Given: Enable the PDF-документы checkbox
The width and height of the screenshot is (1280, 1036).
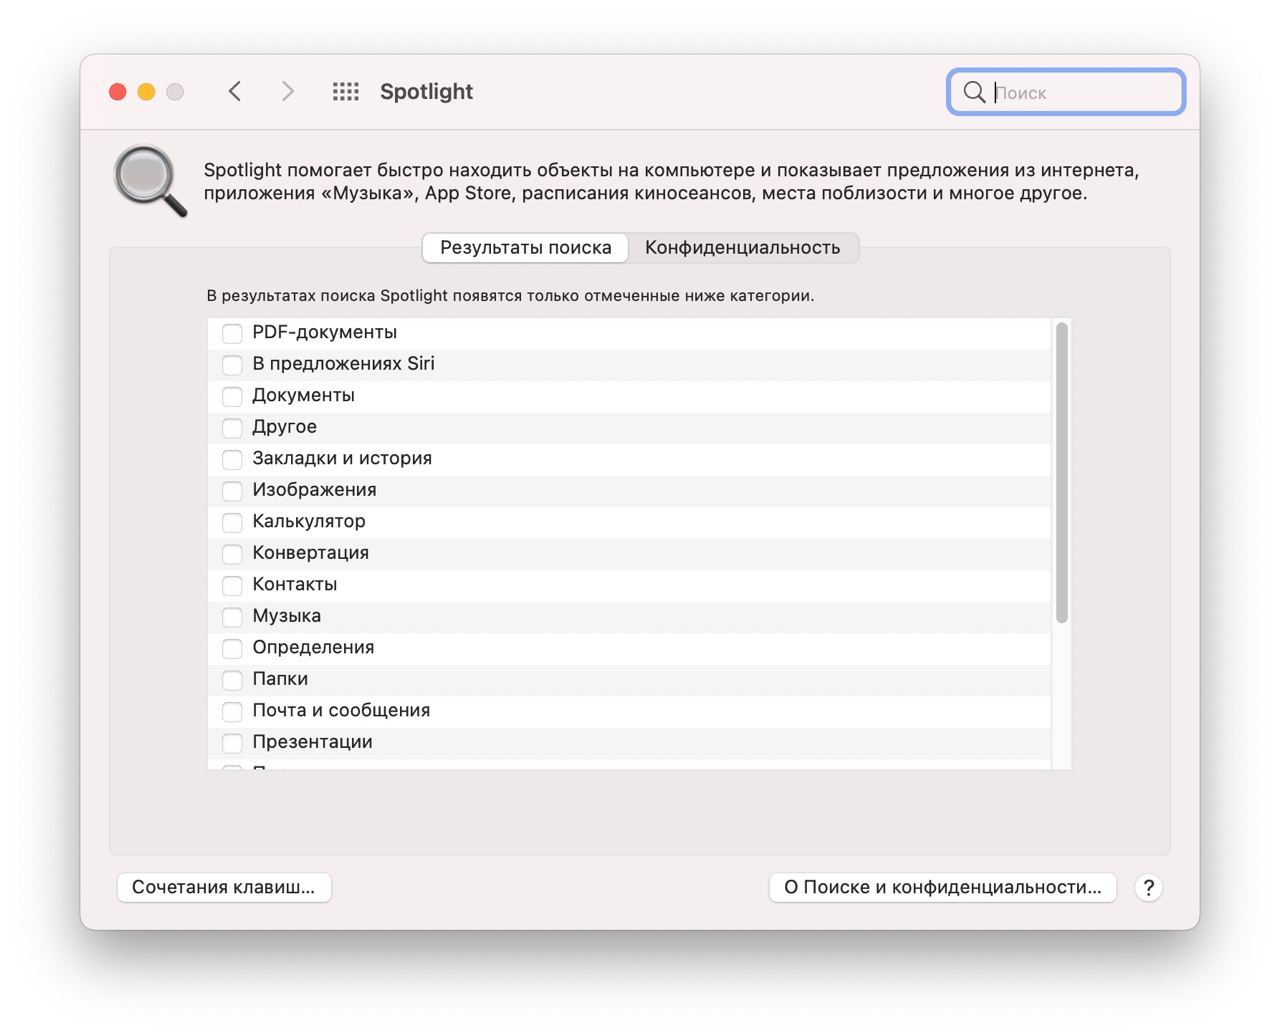Looking at the screenshot, I should pos(232,333).
